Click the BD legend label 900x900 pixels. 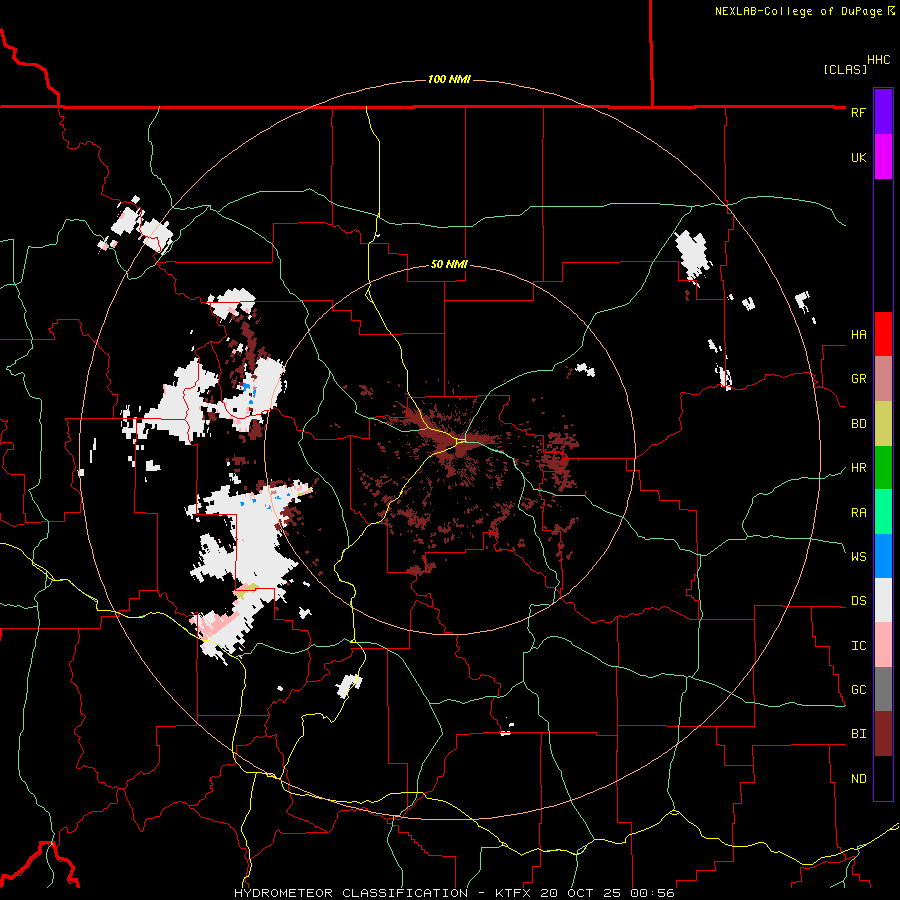pyautogui.click(x=858, y=424)
